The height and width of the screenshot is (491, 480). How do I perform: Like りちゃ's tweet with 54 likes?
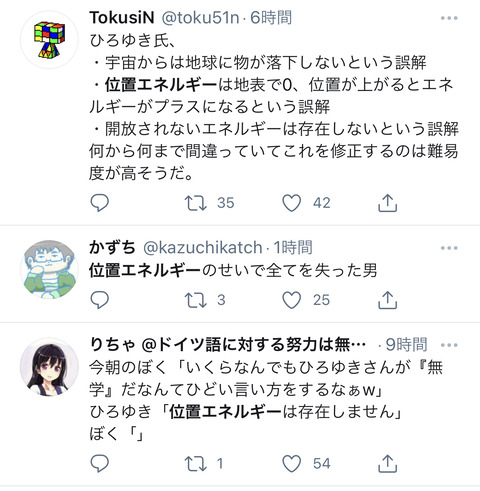coord(292,464)
